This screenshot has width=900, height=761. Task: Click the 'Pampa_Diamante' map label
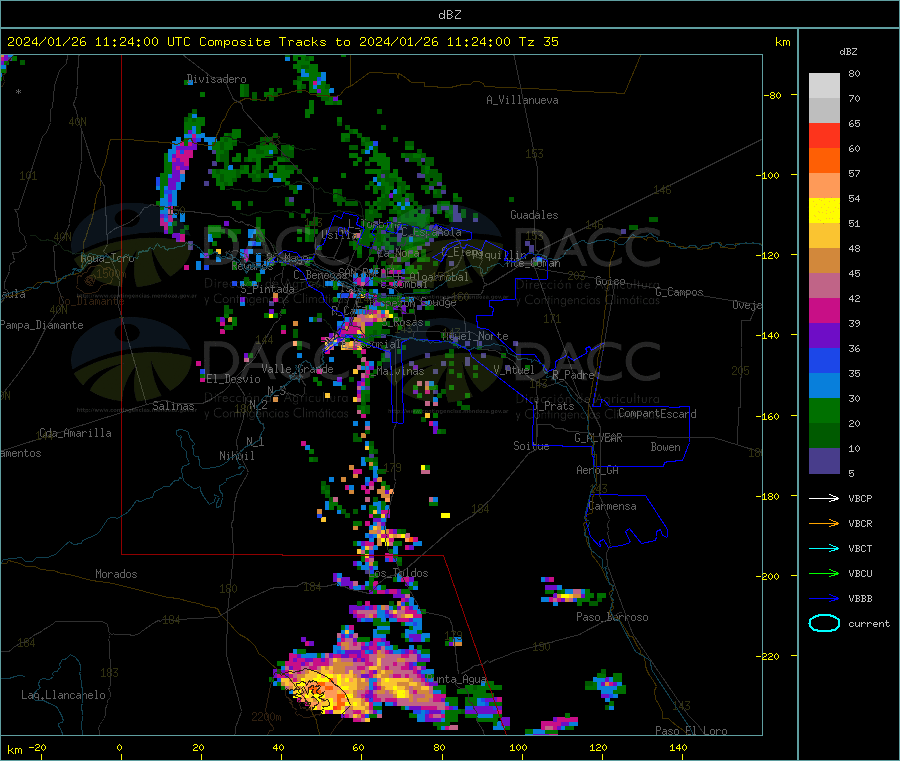(41, 325)
